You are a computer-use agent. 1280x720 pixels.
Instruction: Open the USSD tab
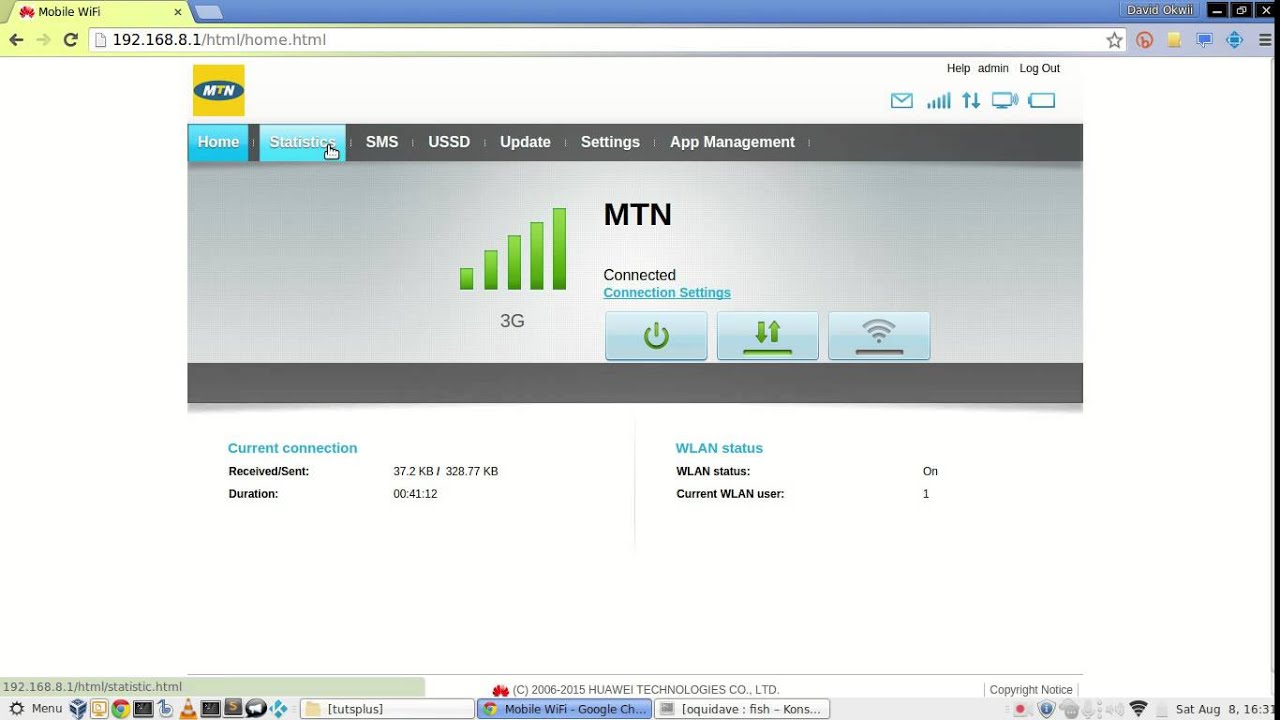[x=449, y=142]
